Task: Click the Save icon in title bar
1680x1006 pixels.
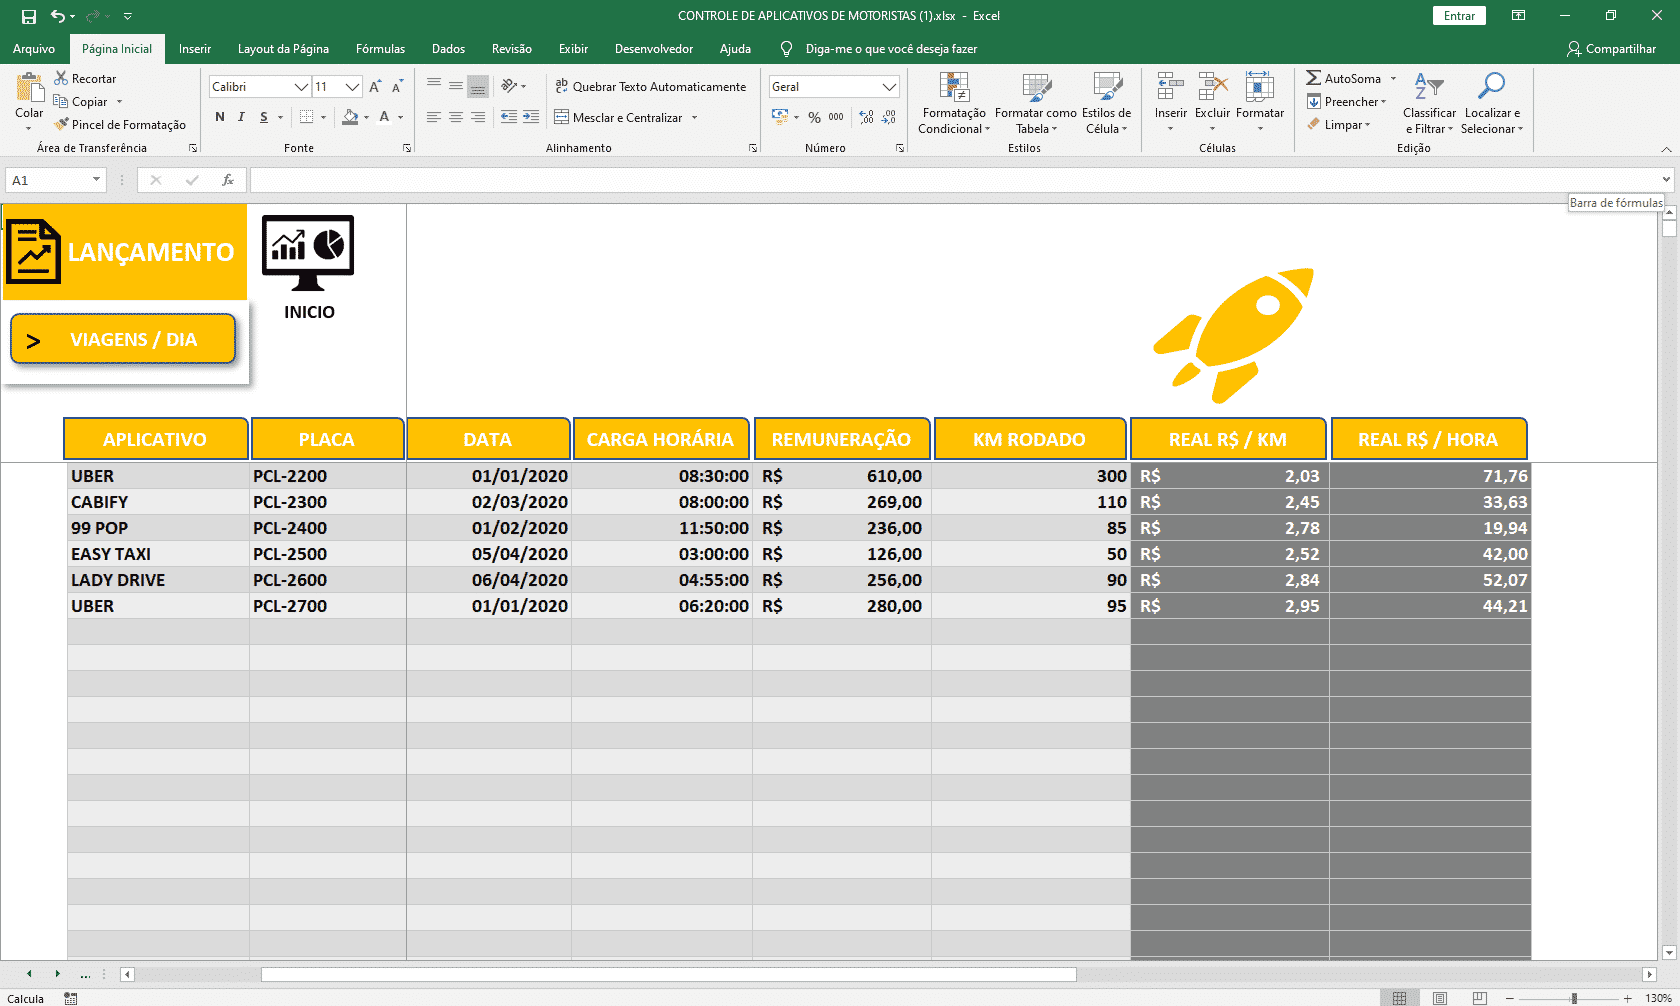Action: tap(29, 16)
